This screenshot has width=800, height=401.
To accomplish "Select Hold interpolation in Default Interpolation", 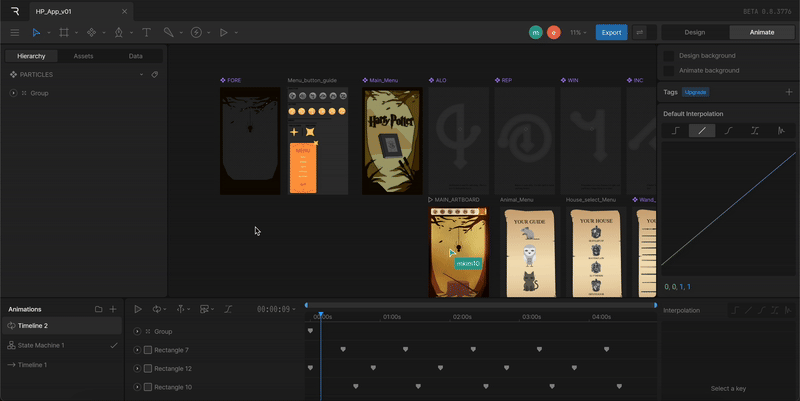I will 676,131.
